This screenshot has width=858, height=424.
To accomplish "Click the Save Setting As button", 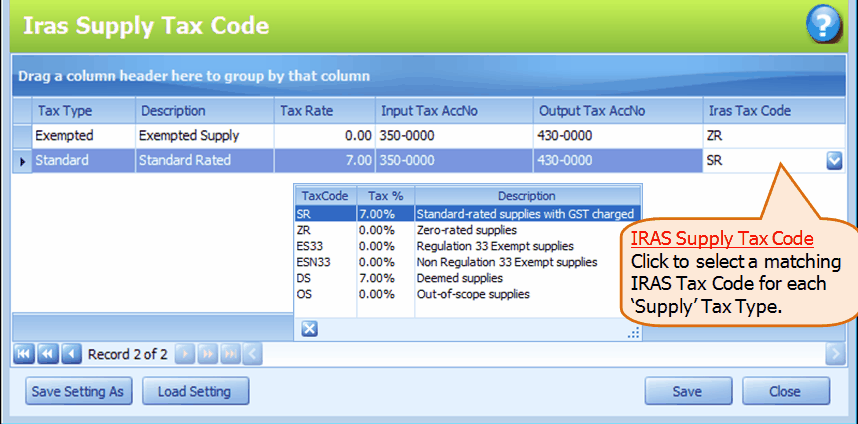I will 79,391.
